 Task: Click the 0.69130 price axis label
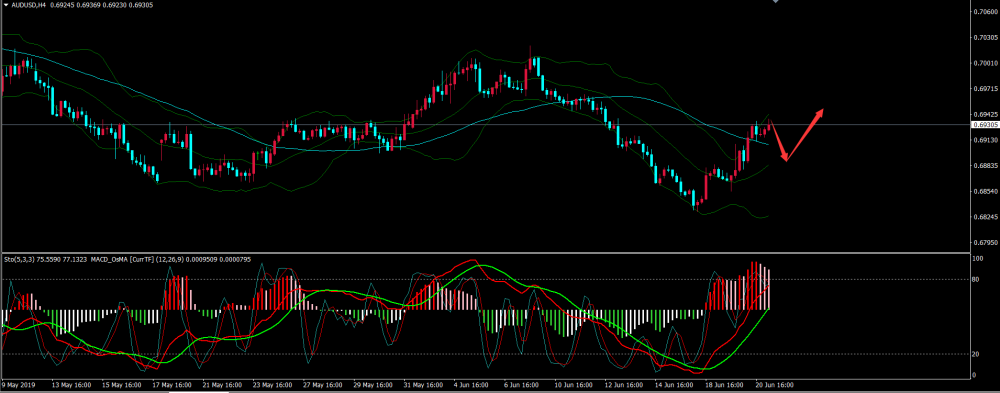[x=987, y=140]
